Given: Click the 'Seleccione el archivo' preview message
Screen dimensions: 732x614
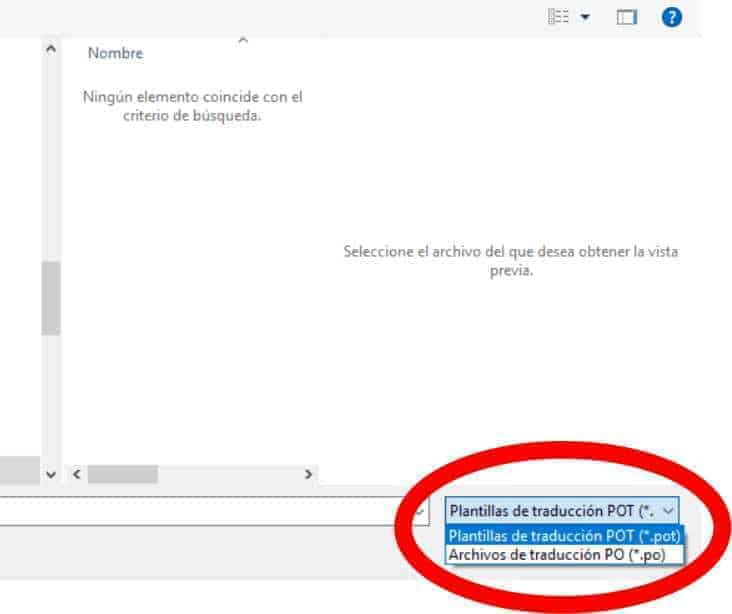Looking at the screenshot, I should (x=511, y=261).
